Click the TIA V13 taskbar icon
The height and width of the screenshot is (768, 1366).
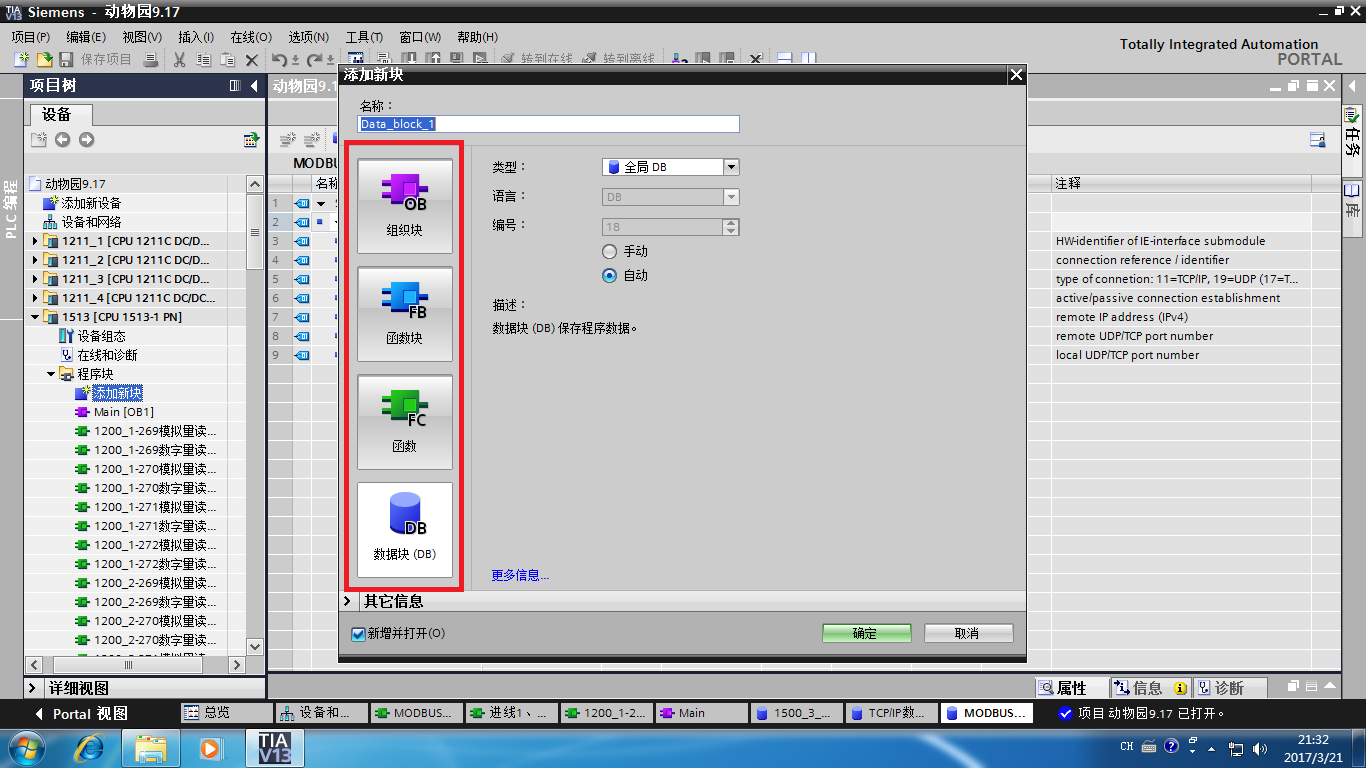coord(273,747)
